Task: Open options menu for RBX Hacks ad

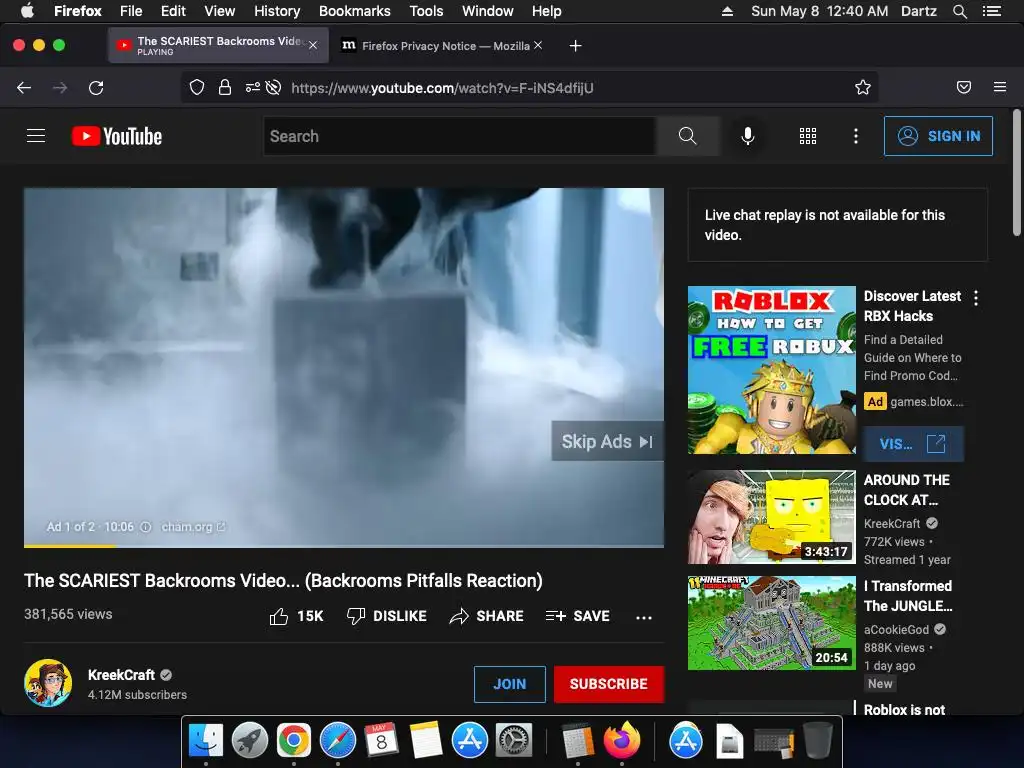Action: (x=976, y=298)
